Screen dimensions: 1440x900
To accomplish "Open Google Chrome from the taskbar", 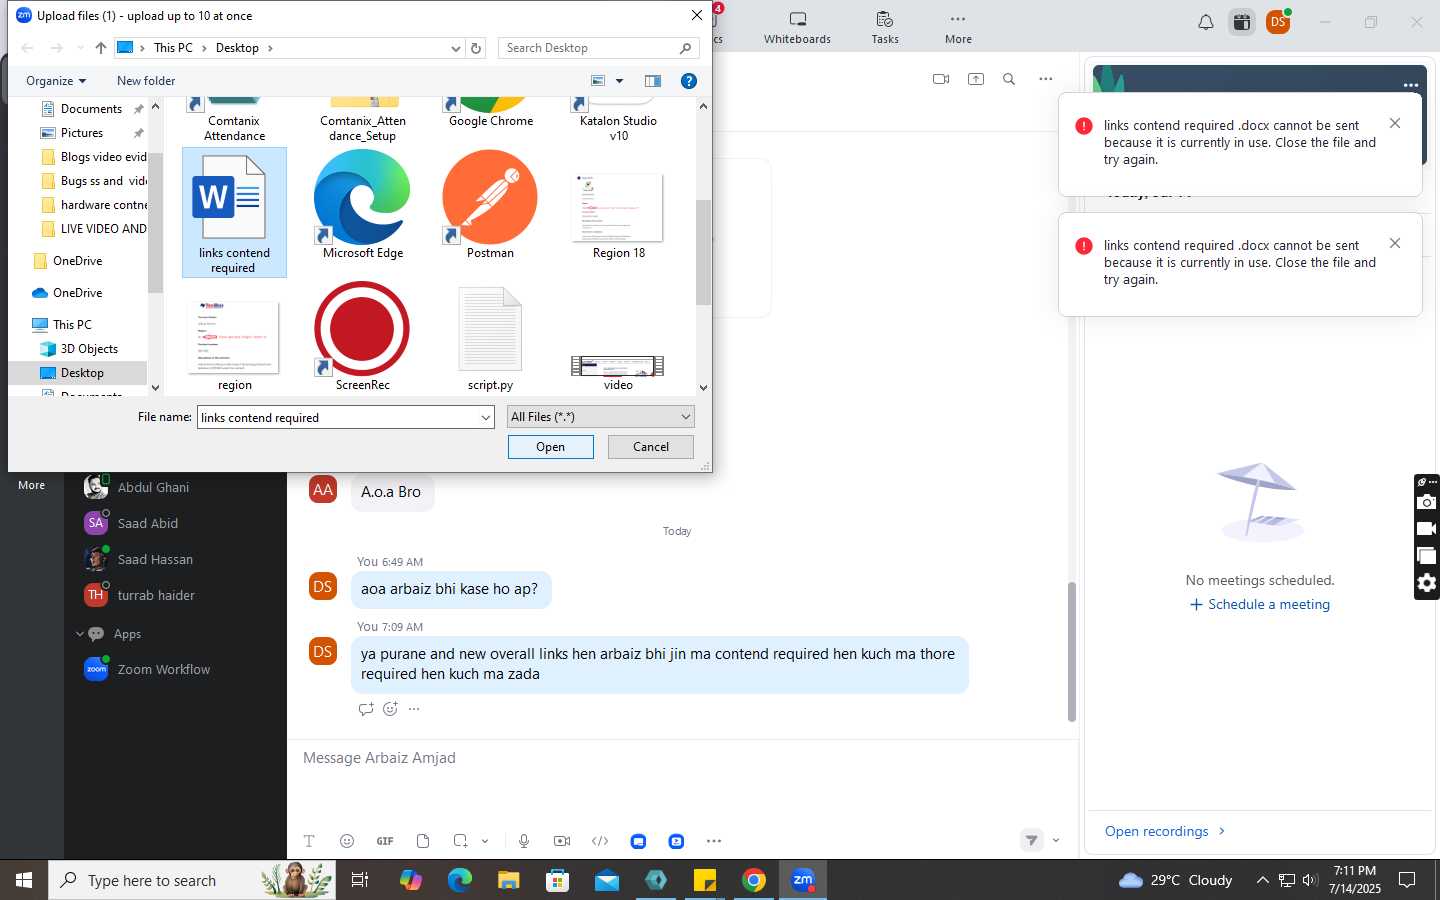I will [x=754, y=880].
